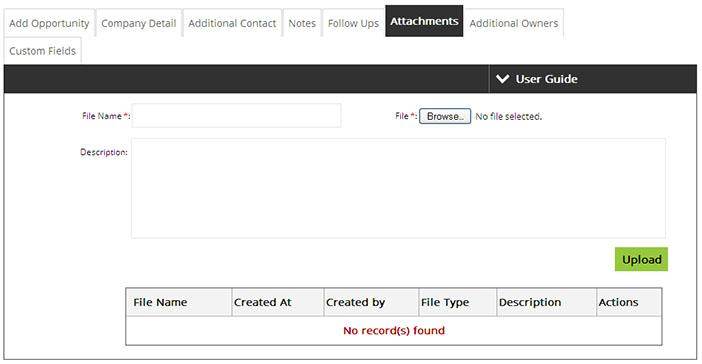Image resolution: width=702 pixels, height=364 pixels.
Task: Select the Attachments tab
Action: coord(424,21)
